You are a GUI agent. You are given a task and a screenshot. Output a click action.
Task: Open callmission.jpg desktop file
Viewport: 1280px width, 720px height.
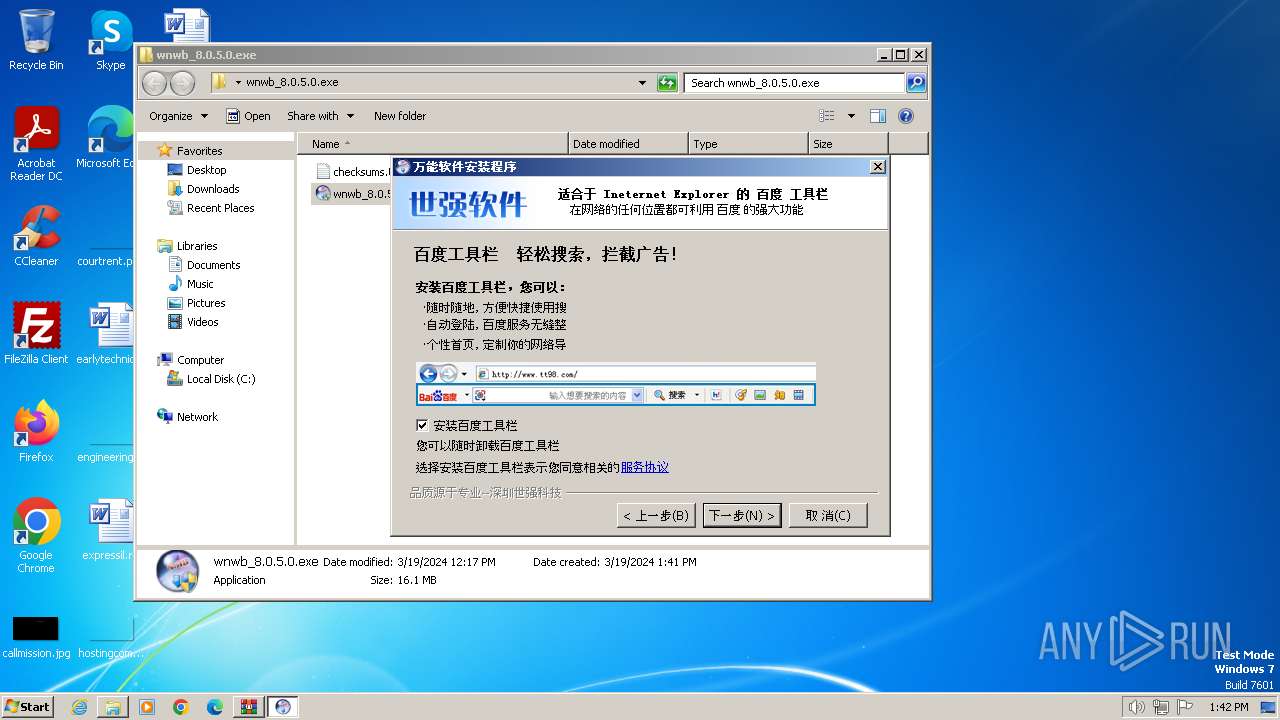pyautogui.click(x=36, y=637)
